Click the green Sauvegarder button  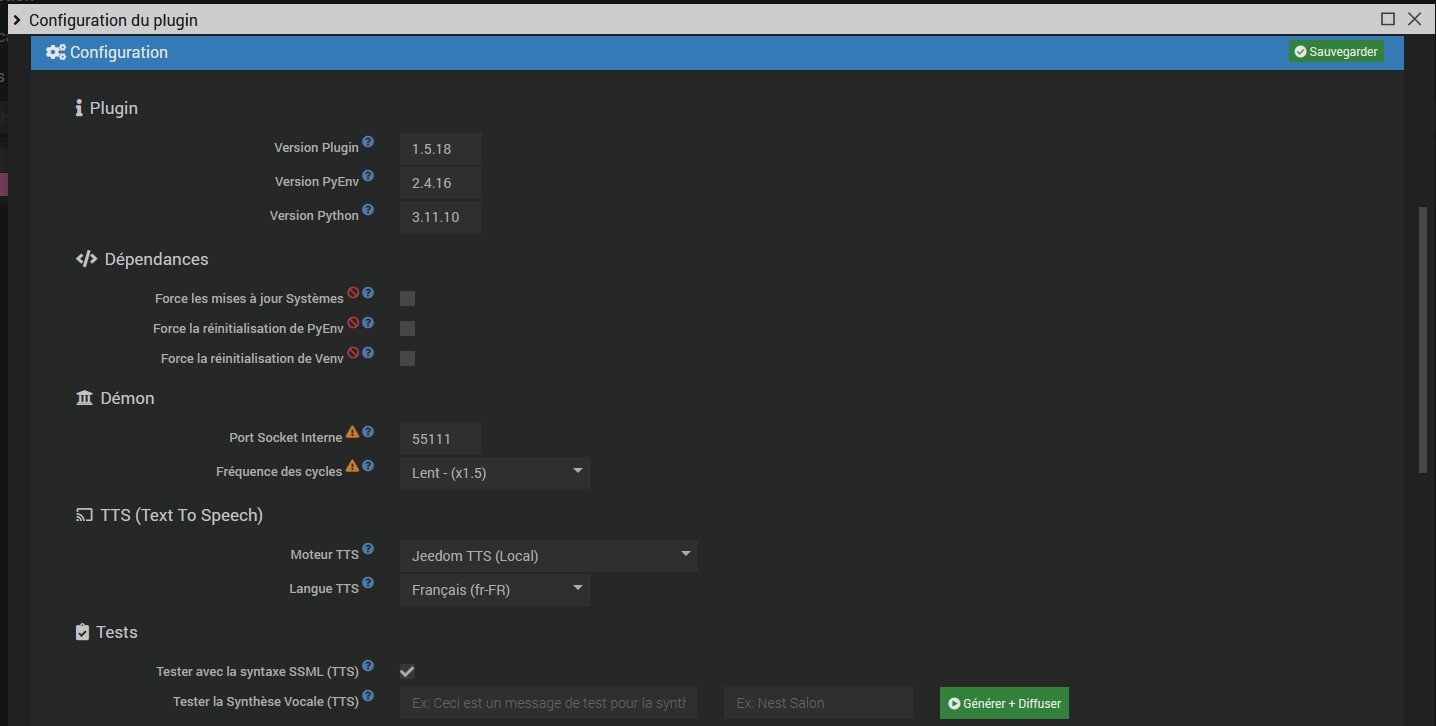click(1336, 52)
